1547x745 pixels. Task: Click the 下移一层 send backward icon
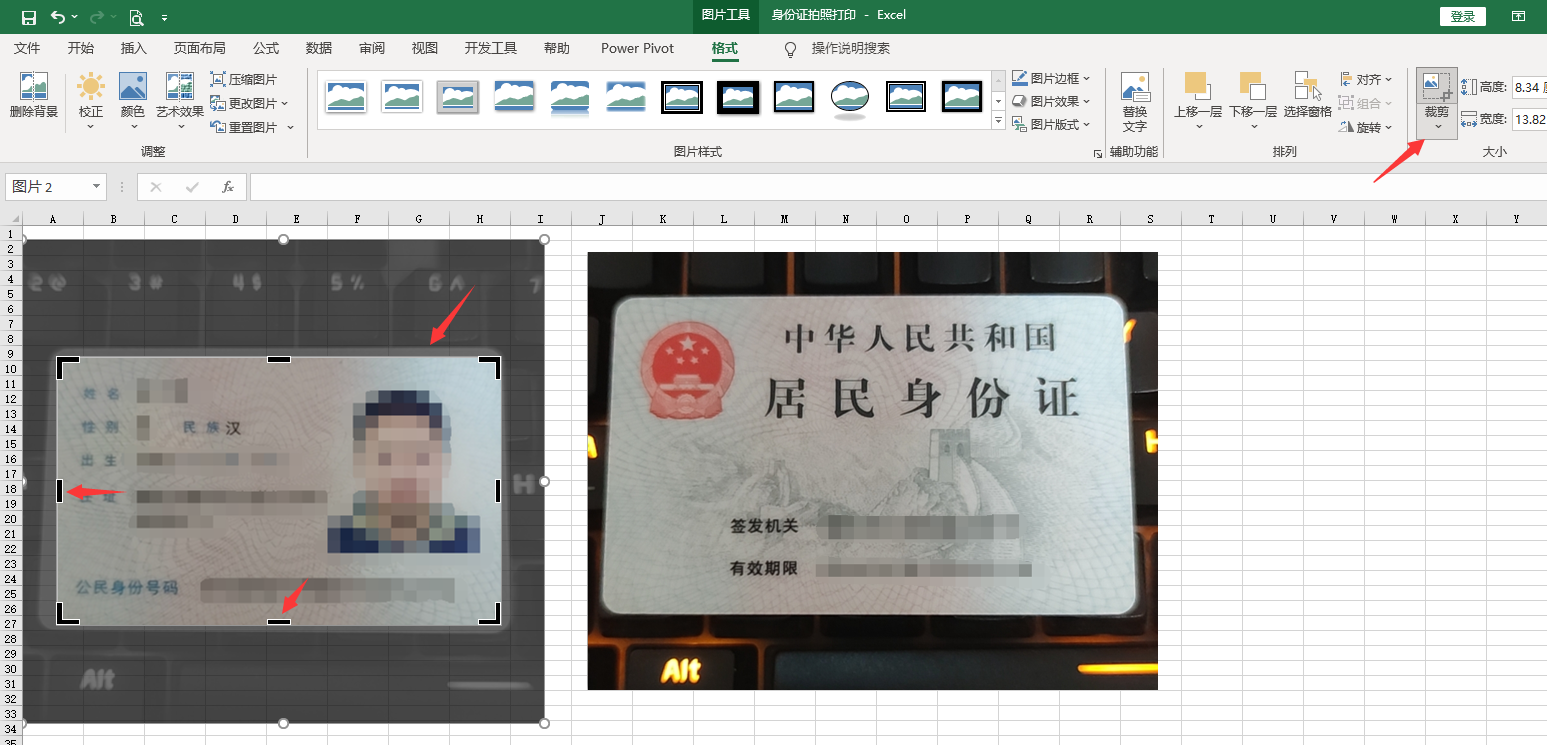(1253, 87)
